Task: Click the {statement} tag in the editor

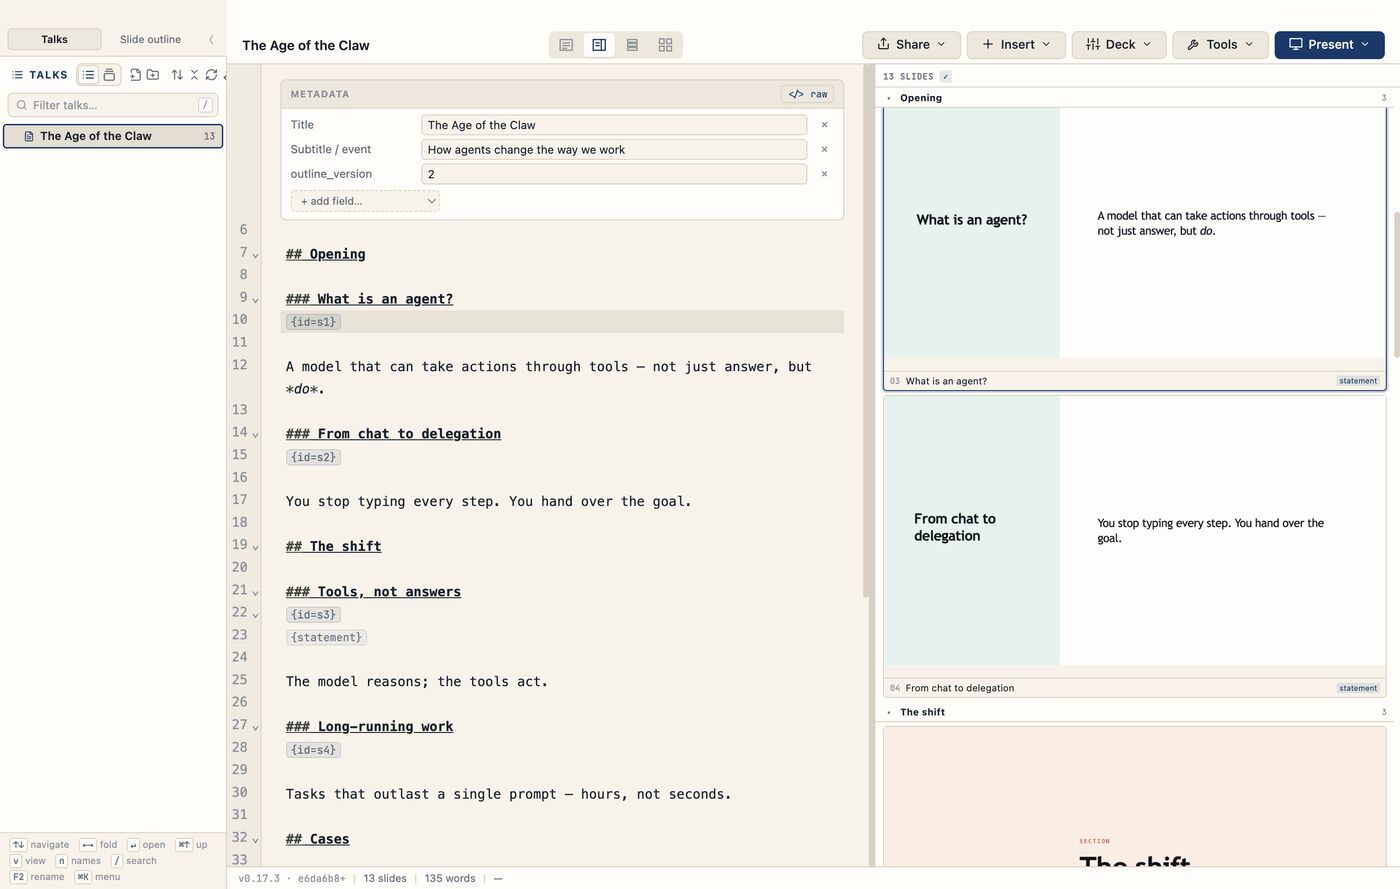Action: coord(327,637)
